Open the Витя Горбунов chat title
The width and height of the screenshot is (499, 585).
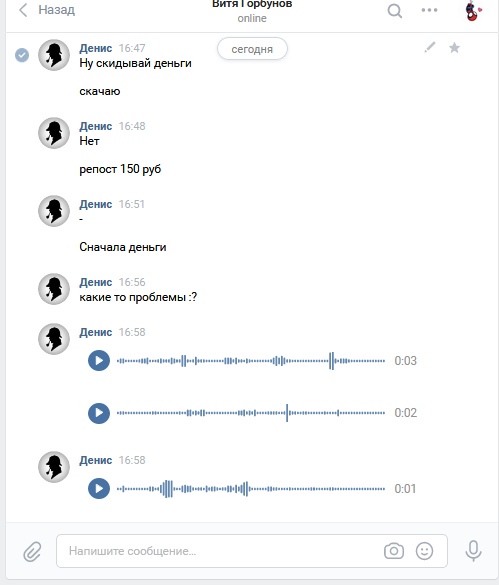pos(252,4)
